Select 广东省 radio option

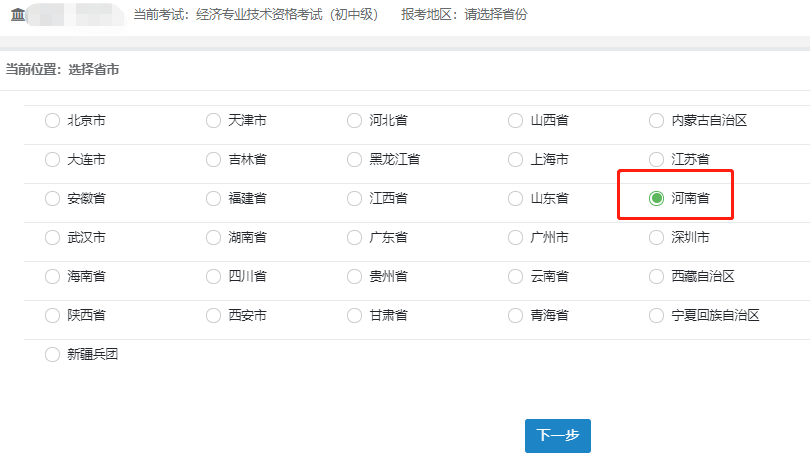[354, 238]
